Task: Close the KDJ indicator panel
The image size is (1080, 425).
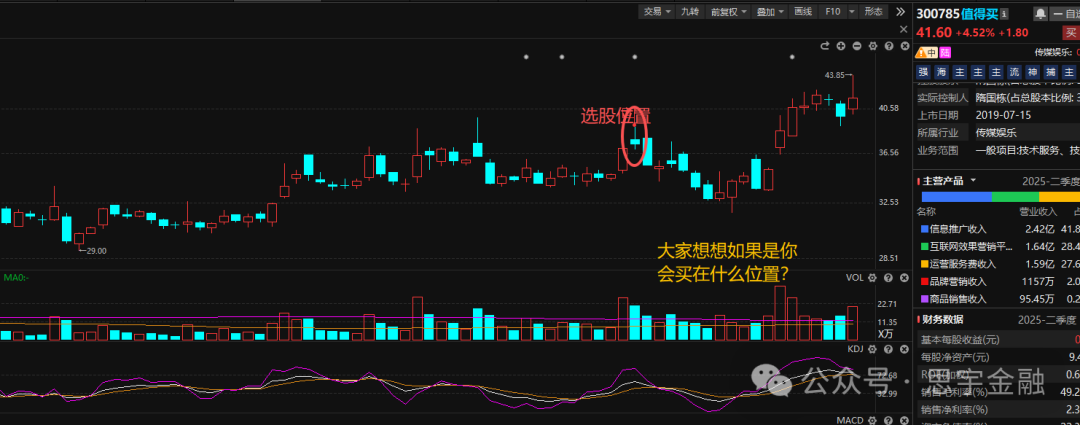Action: [904, 350]
